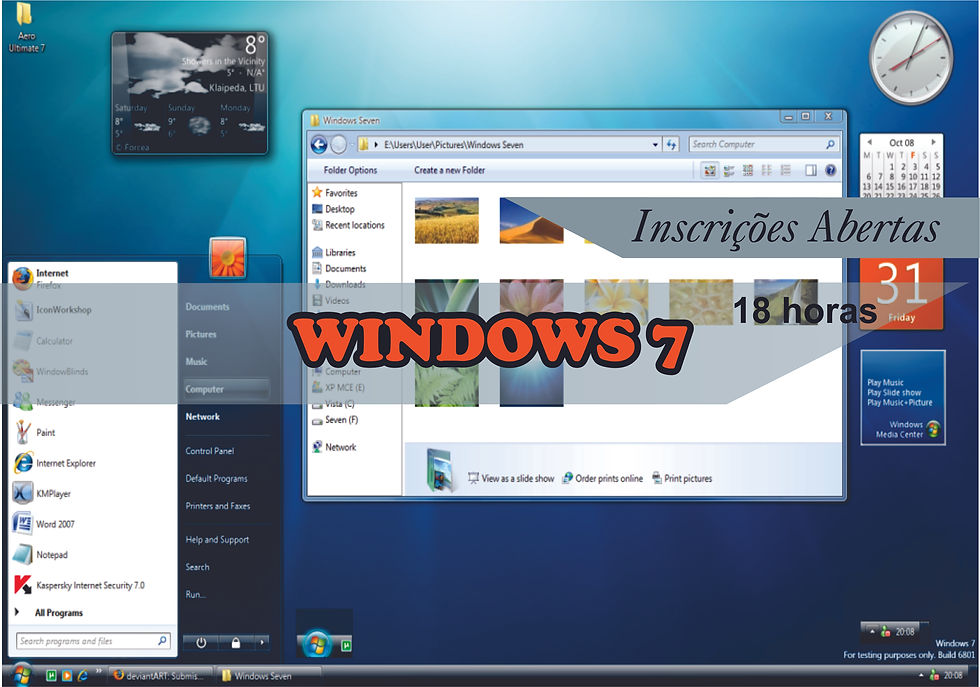Select Documents in explorer navigation pane
This screenshot has width=980, height=687.
[x=339, y=269]
